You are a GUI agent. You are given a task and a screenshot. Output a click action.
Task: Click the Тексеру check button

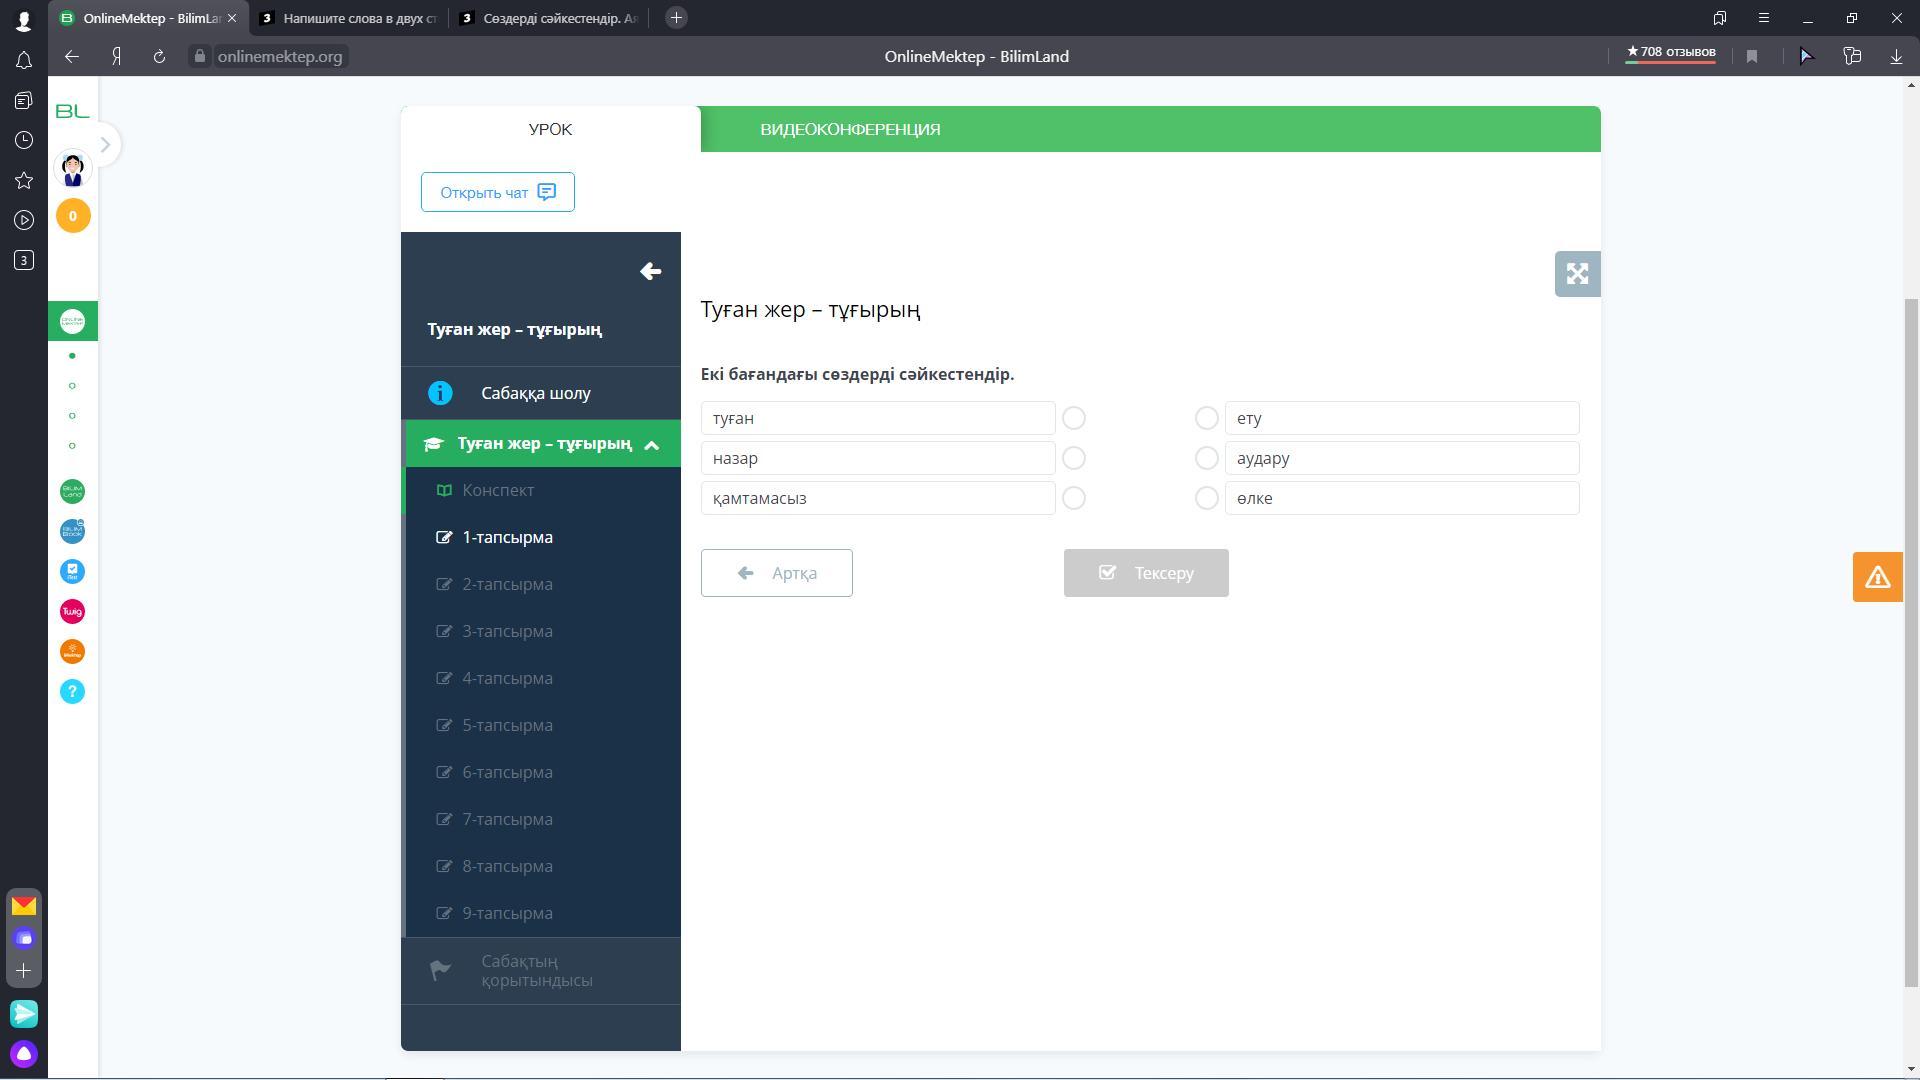[1146, 573]
